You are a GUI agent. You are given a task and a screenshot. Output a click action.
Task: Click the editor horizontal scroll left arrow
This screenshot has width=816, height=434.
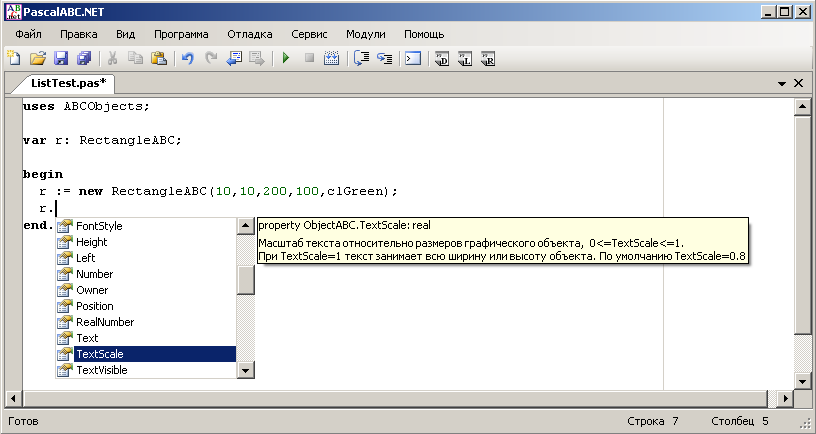pos(13,399)
